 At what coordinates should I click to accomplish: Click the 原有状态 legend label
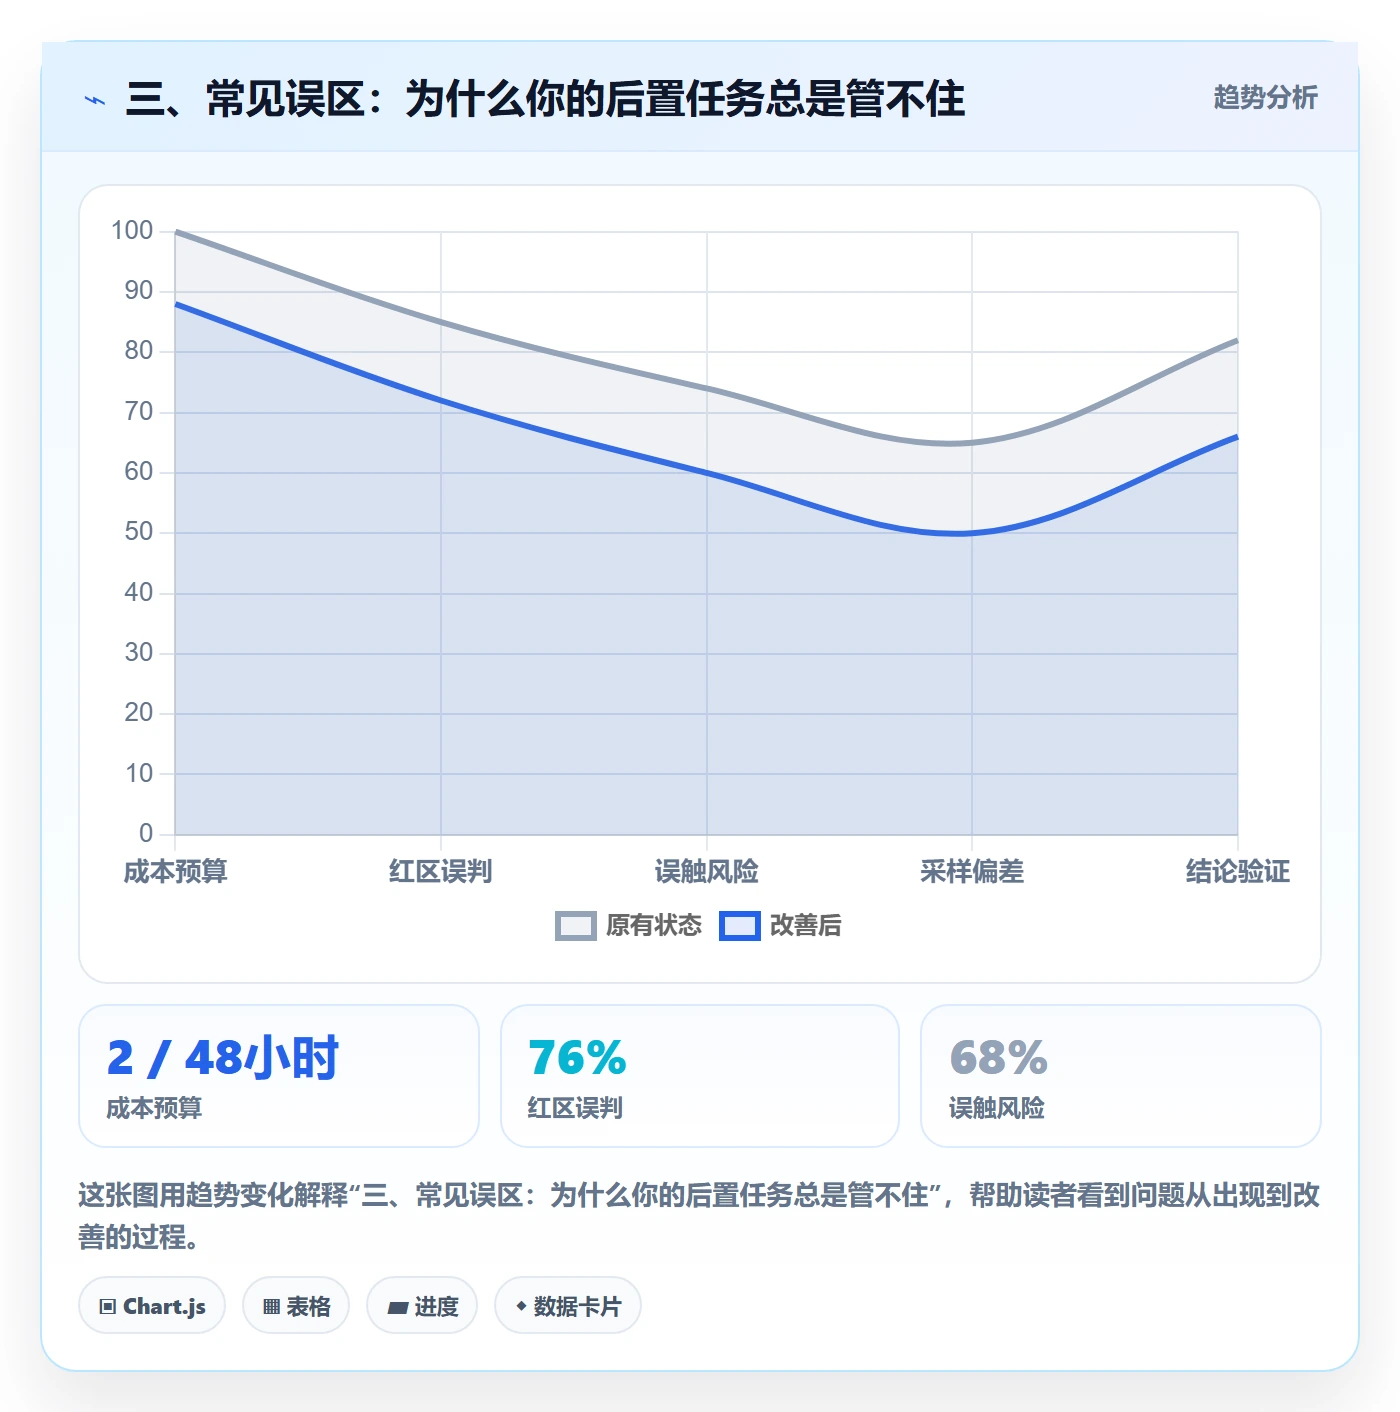pos(654,926)
